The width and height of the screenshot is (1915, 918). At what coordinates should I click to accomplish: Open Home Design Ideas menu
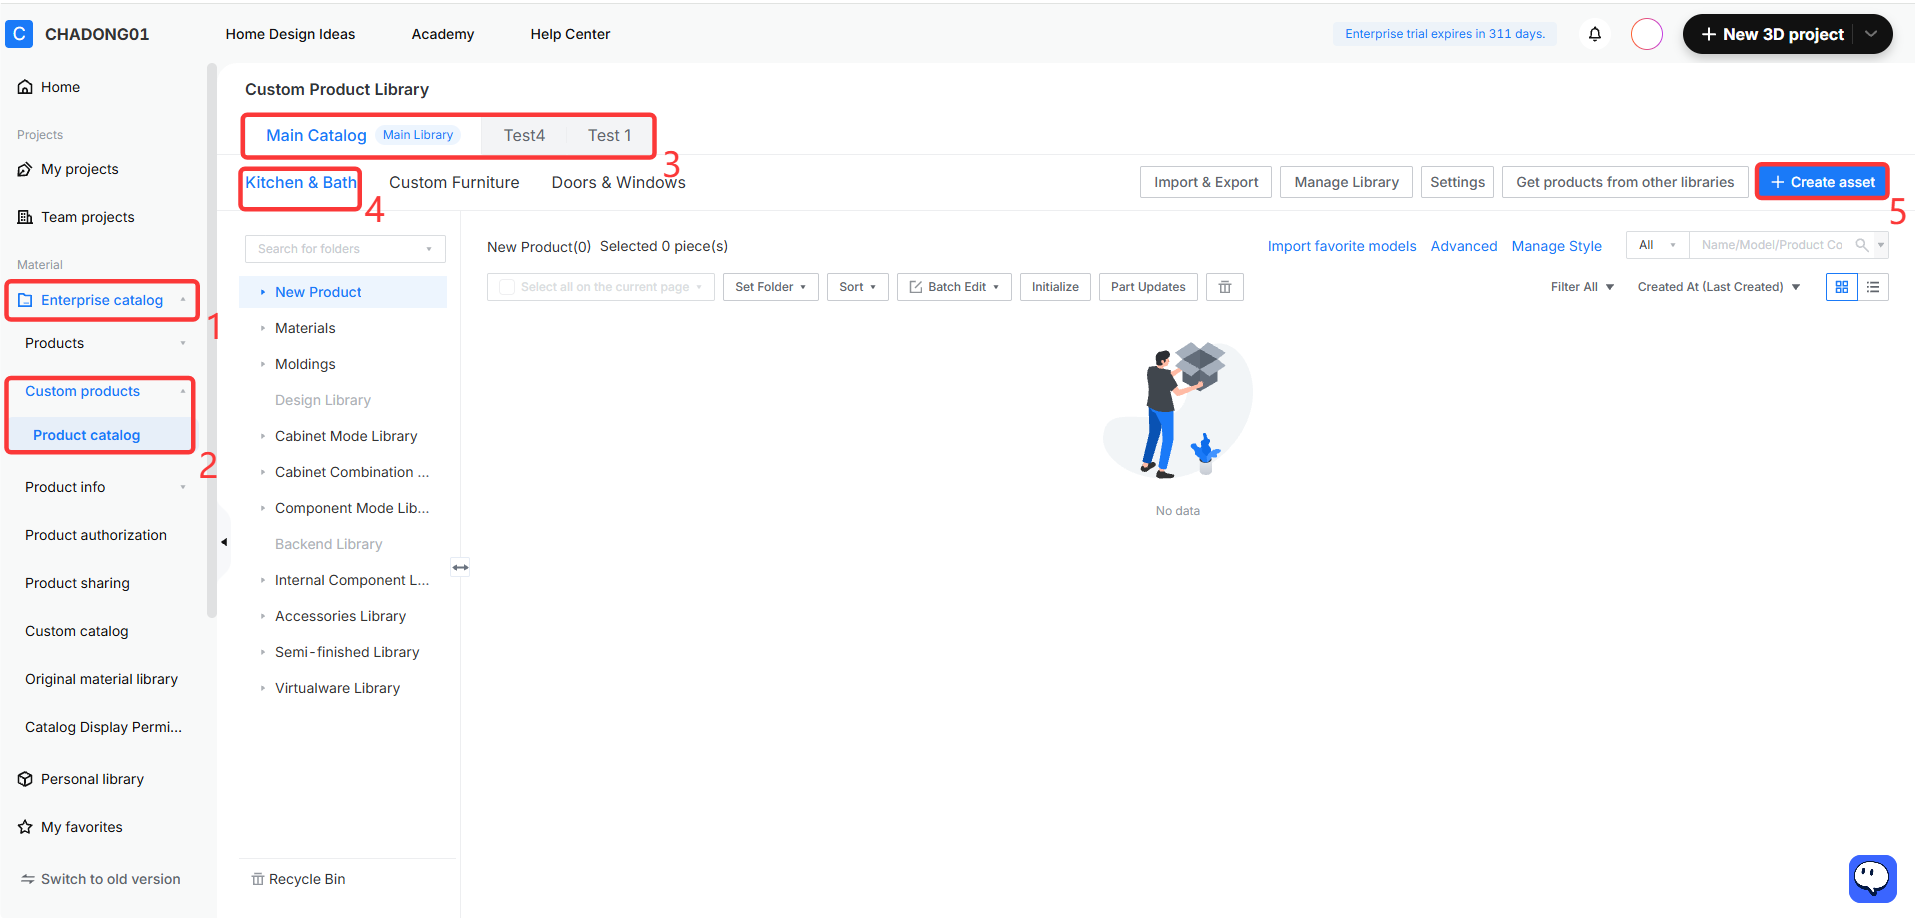290,34
